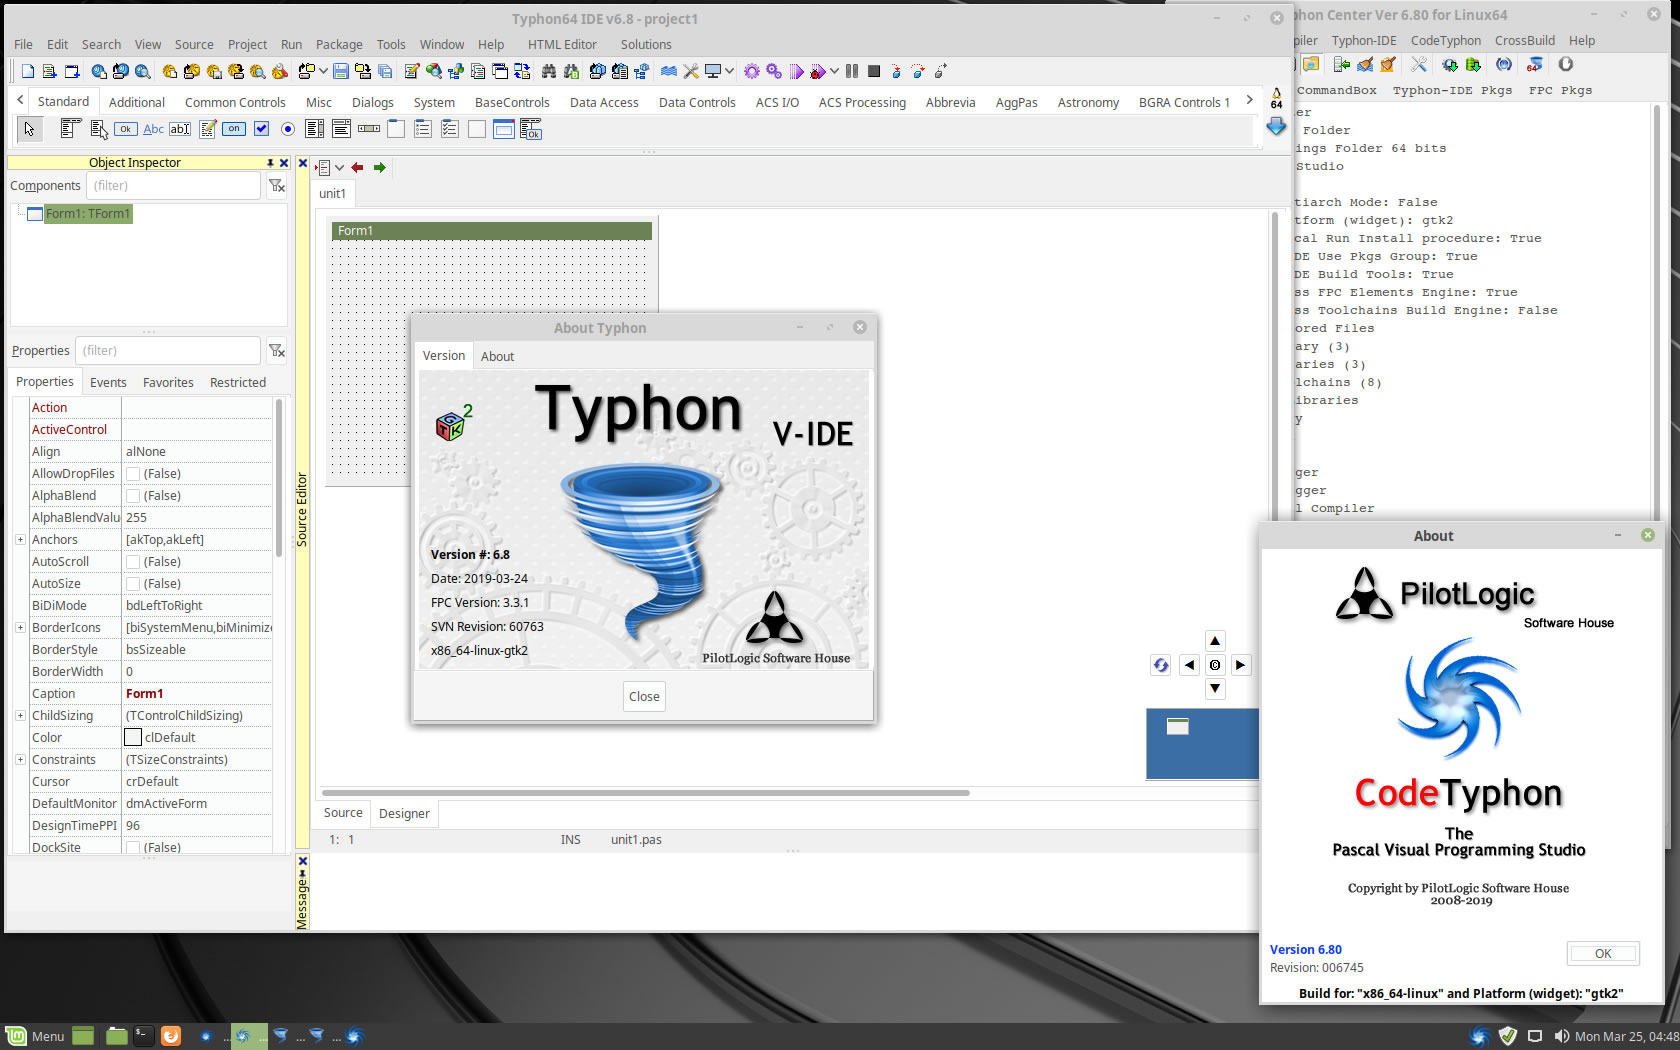Expand the Constraints property
This screenshot has width=1680, height=1050.
tap(20, 760)
